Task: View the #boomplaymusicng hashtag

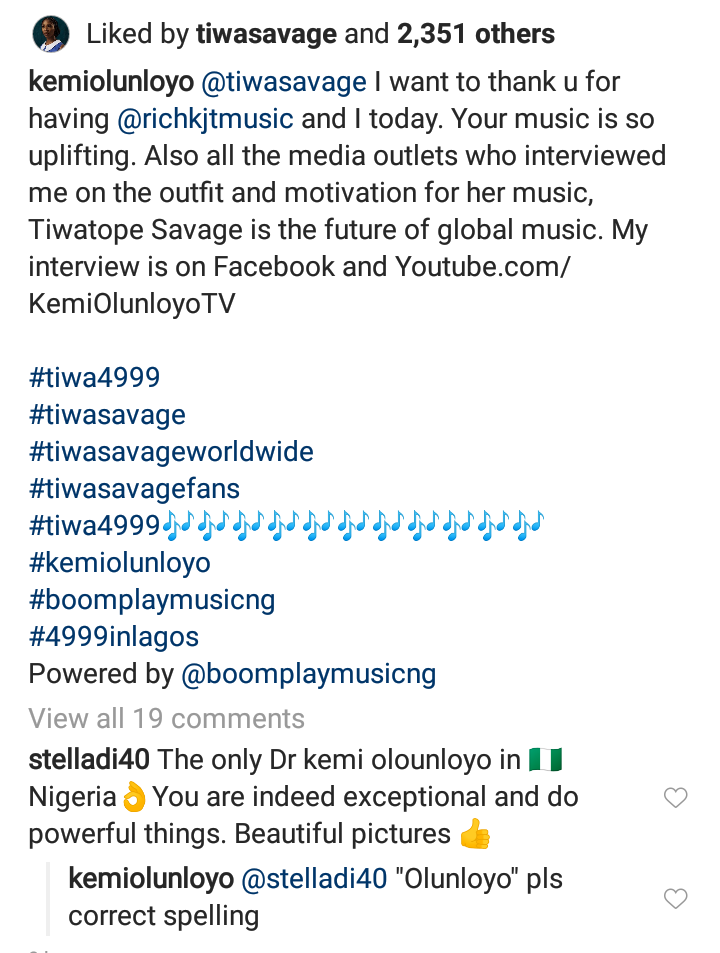Action: (152, 600)
